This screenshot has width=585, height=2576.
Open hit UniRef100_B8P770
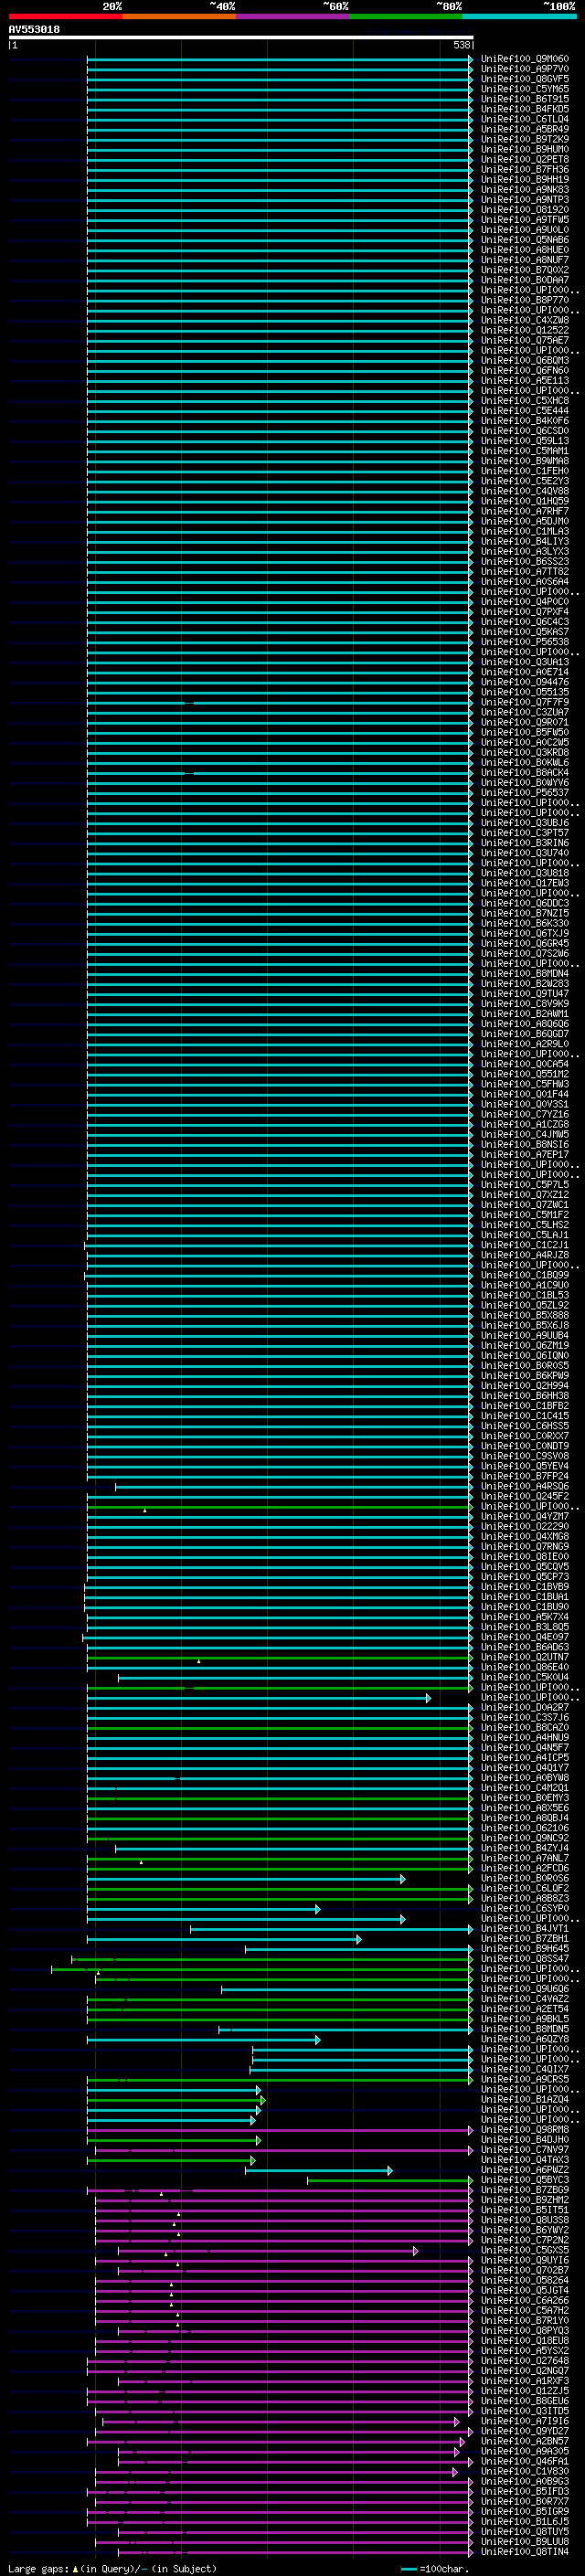[x=525, y=300]
